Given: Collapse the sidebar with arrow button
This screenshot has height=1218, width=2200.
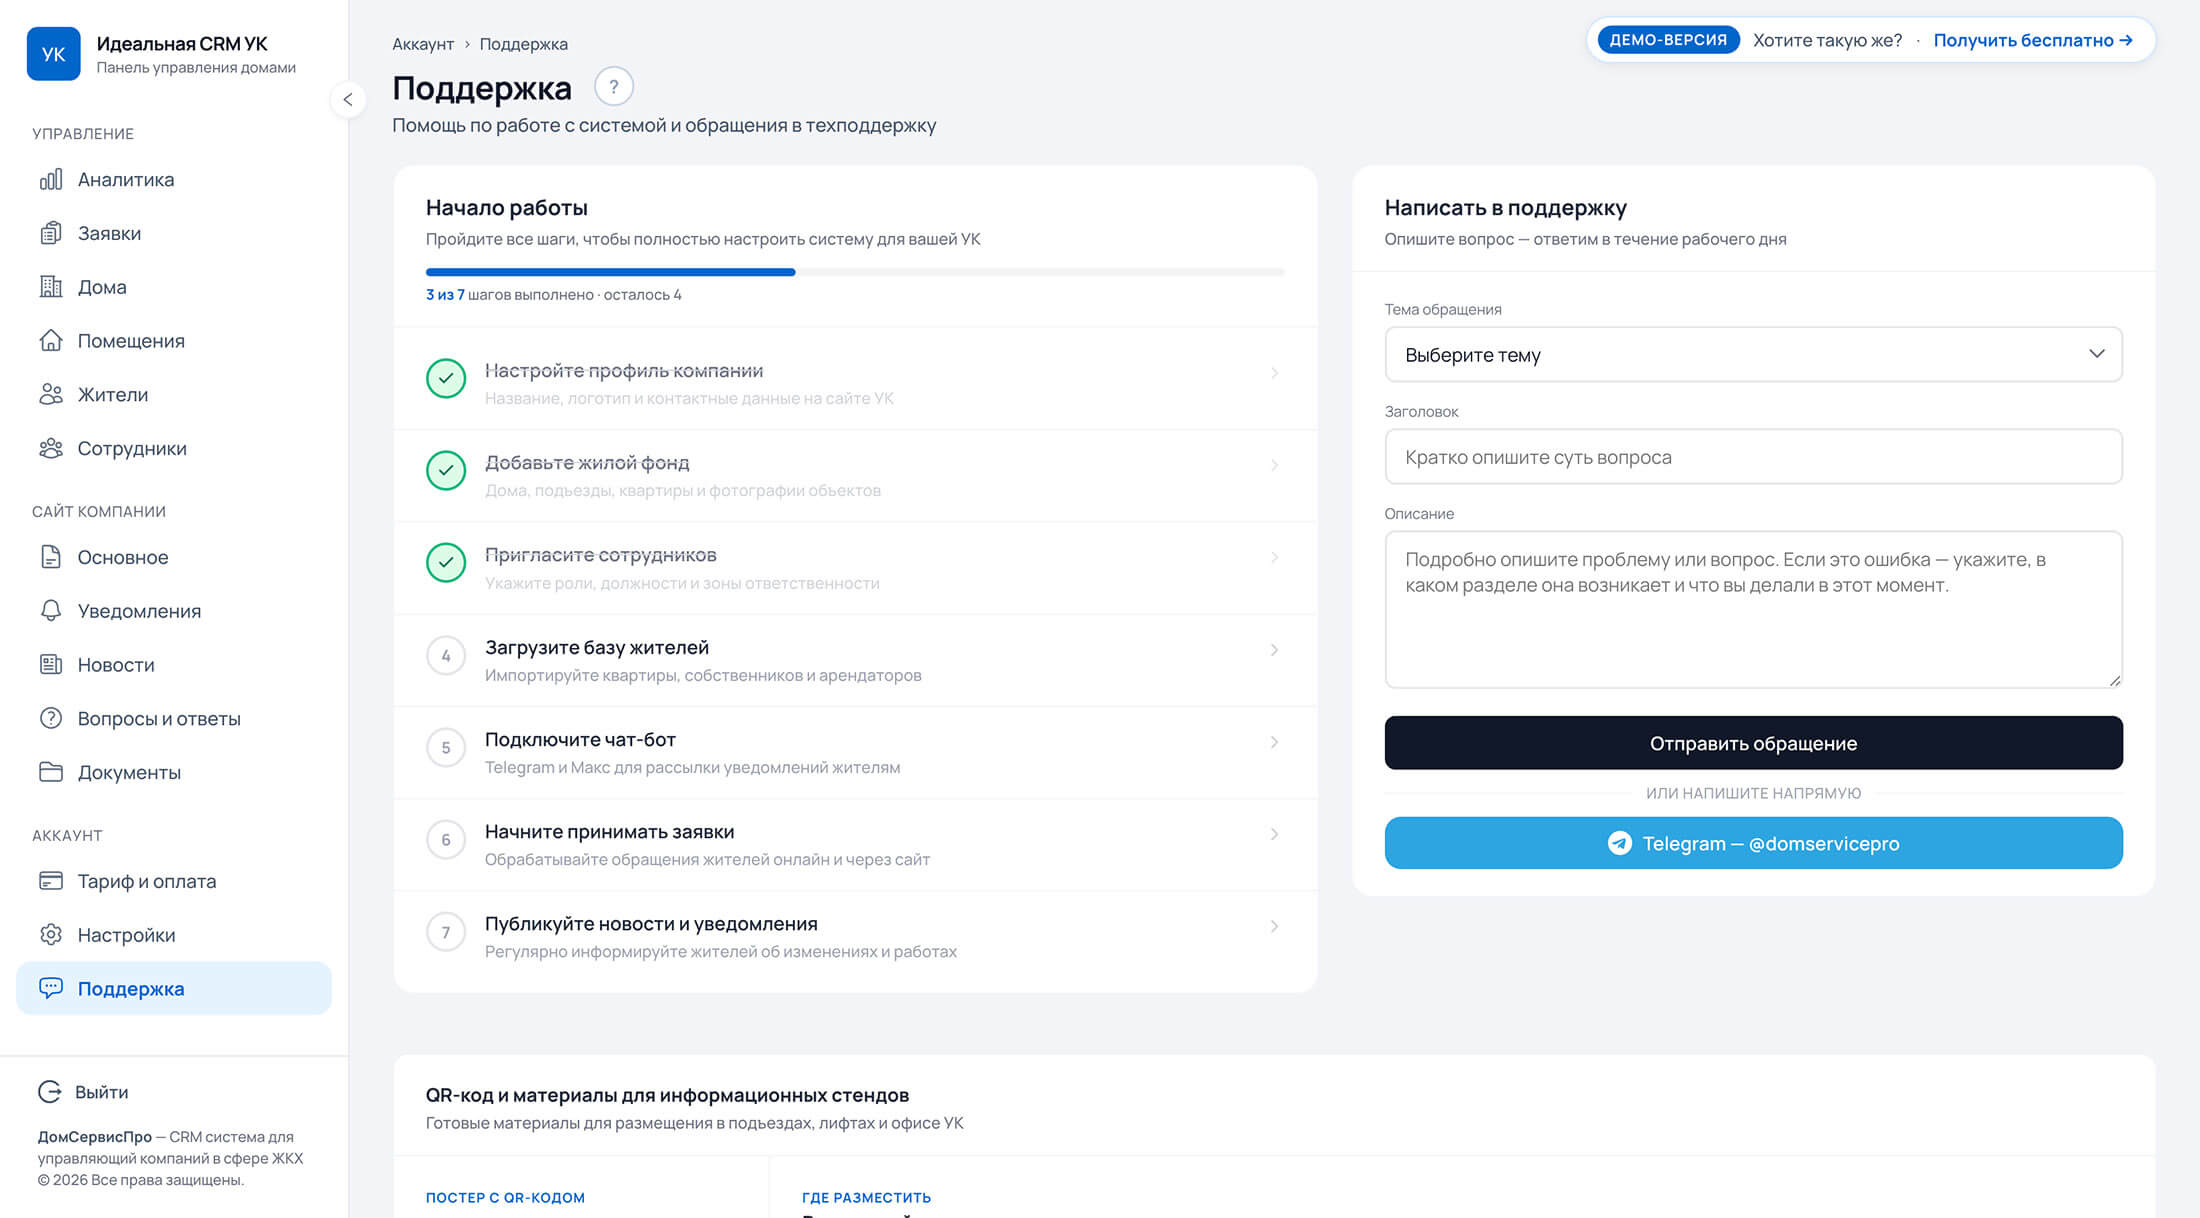Looking at the screenshot, I should point(348,99).
